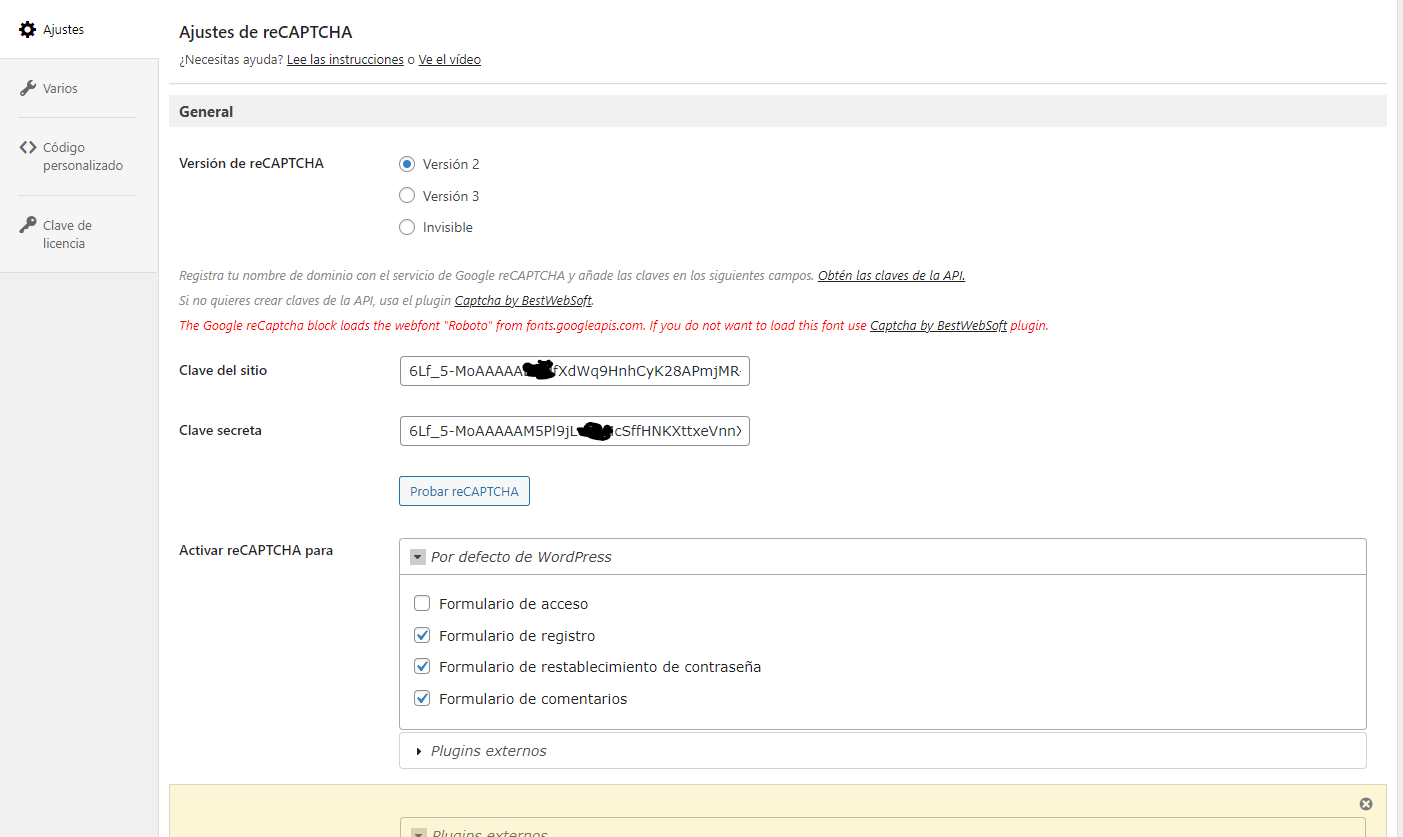Viewport: 1403px width, 837px height.
Task: Click the General section header
Action: (778, 111)
